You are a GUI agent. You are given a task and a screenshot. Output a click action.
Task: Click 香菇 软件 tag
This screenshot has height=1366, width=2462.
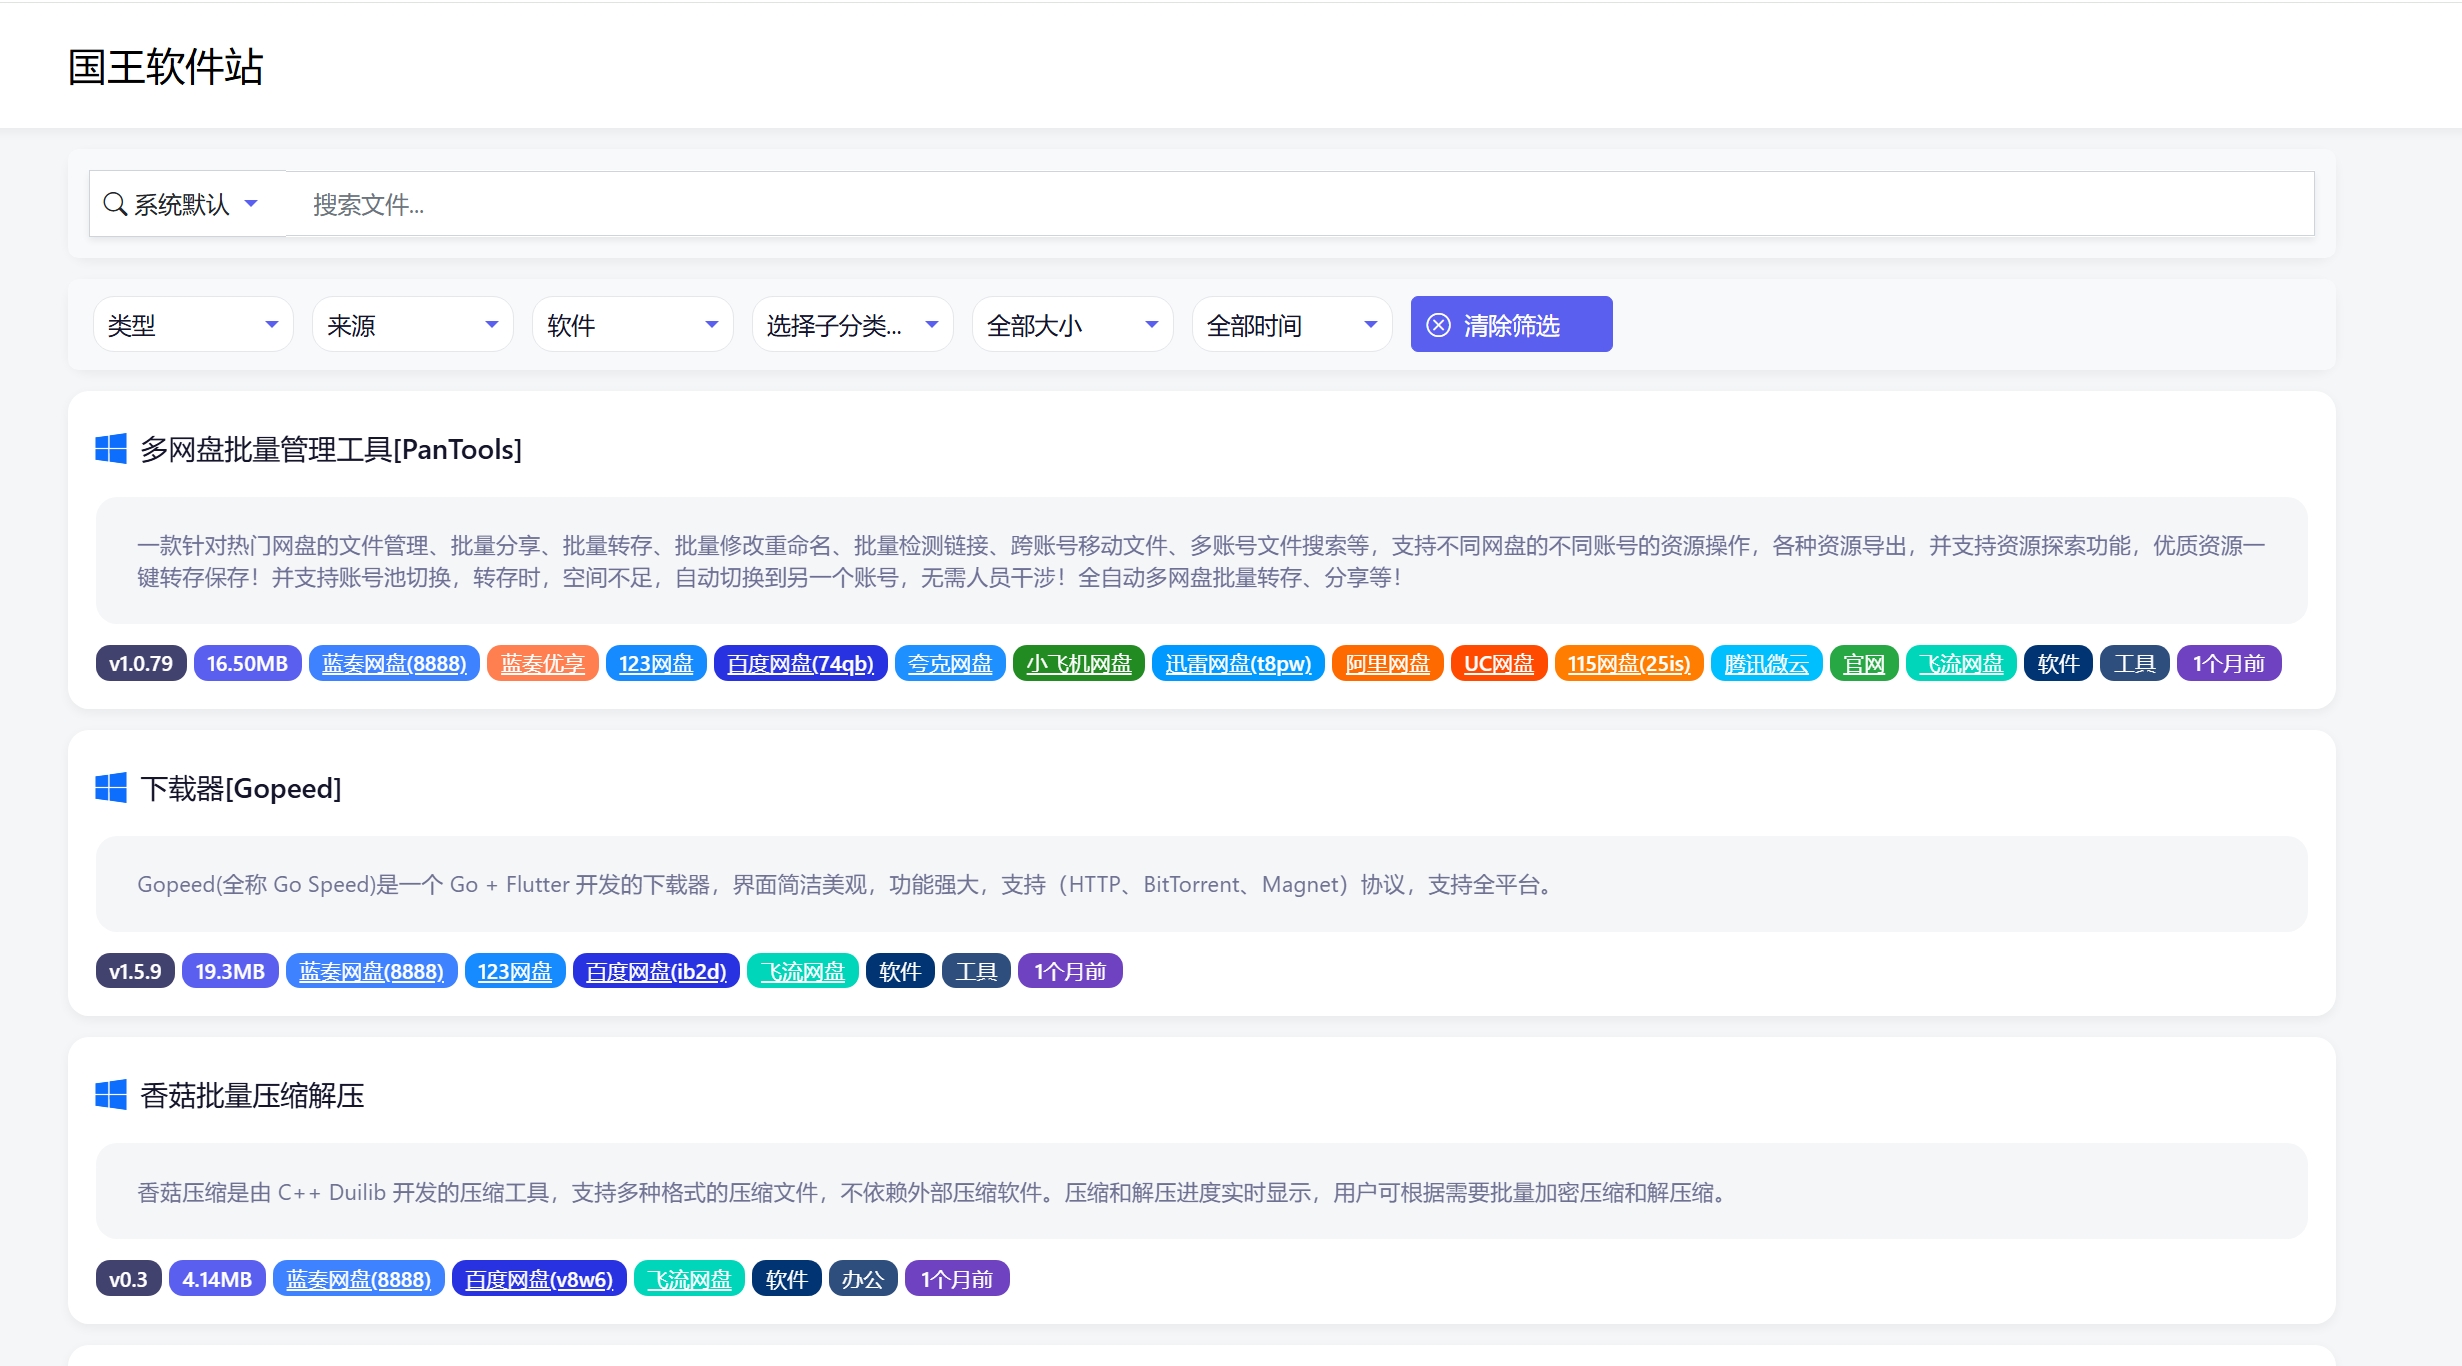click(x=787, y=1278)
